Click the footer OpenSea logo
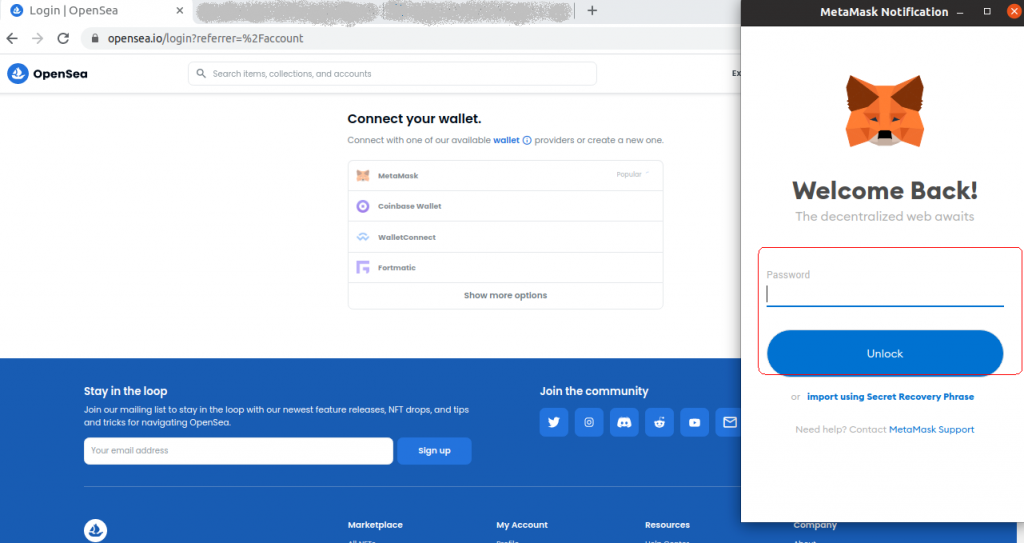Screen dimensions: 1024x543 (95, 530)
